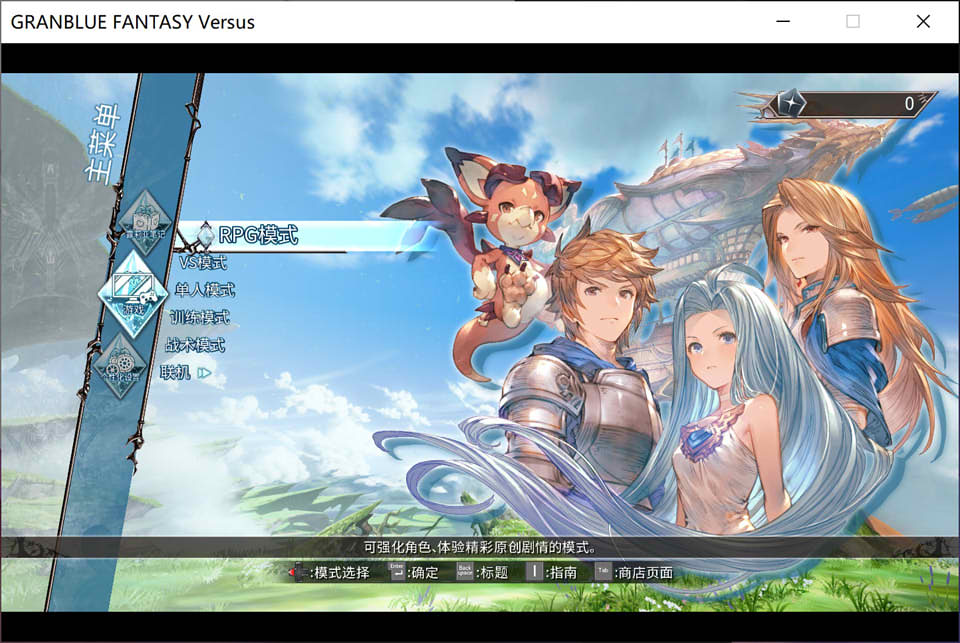
Task: Enter 训练模式 training mode
Action: pyautogui.click(x=199, y=317)
